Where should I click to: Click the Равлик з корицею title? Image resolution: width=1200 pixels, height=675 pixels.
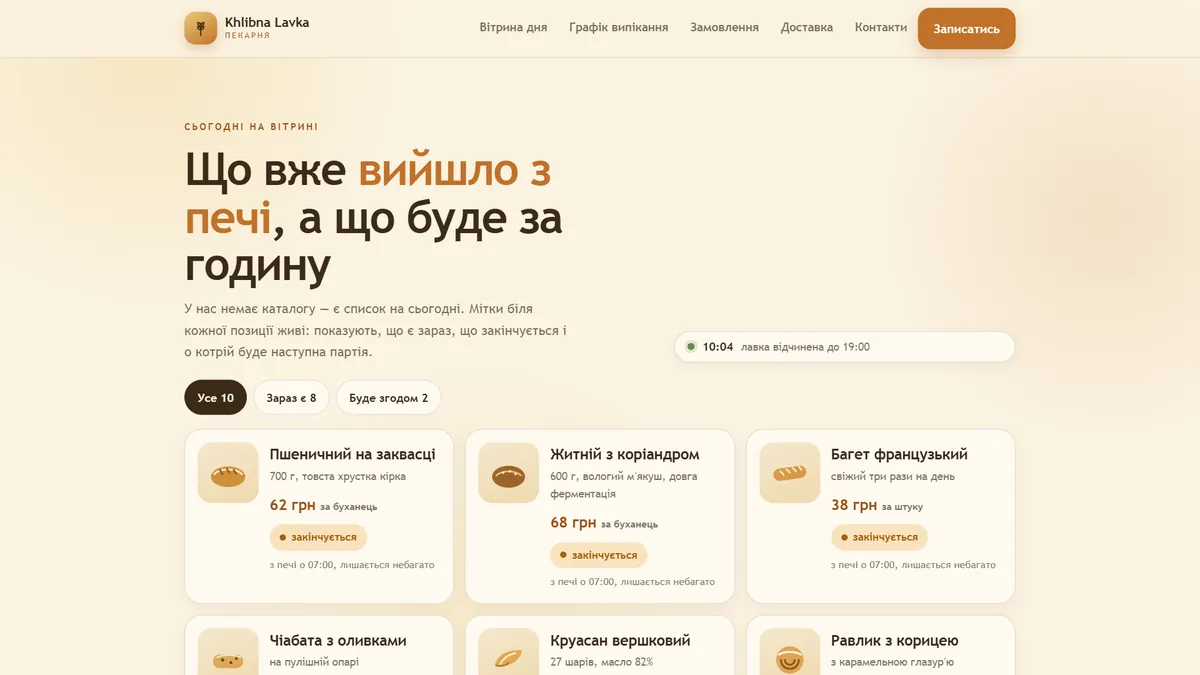[x=895, y=641]
